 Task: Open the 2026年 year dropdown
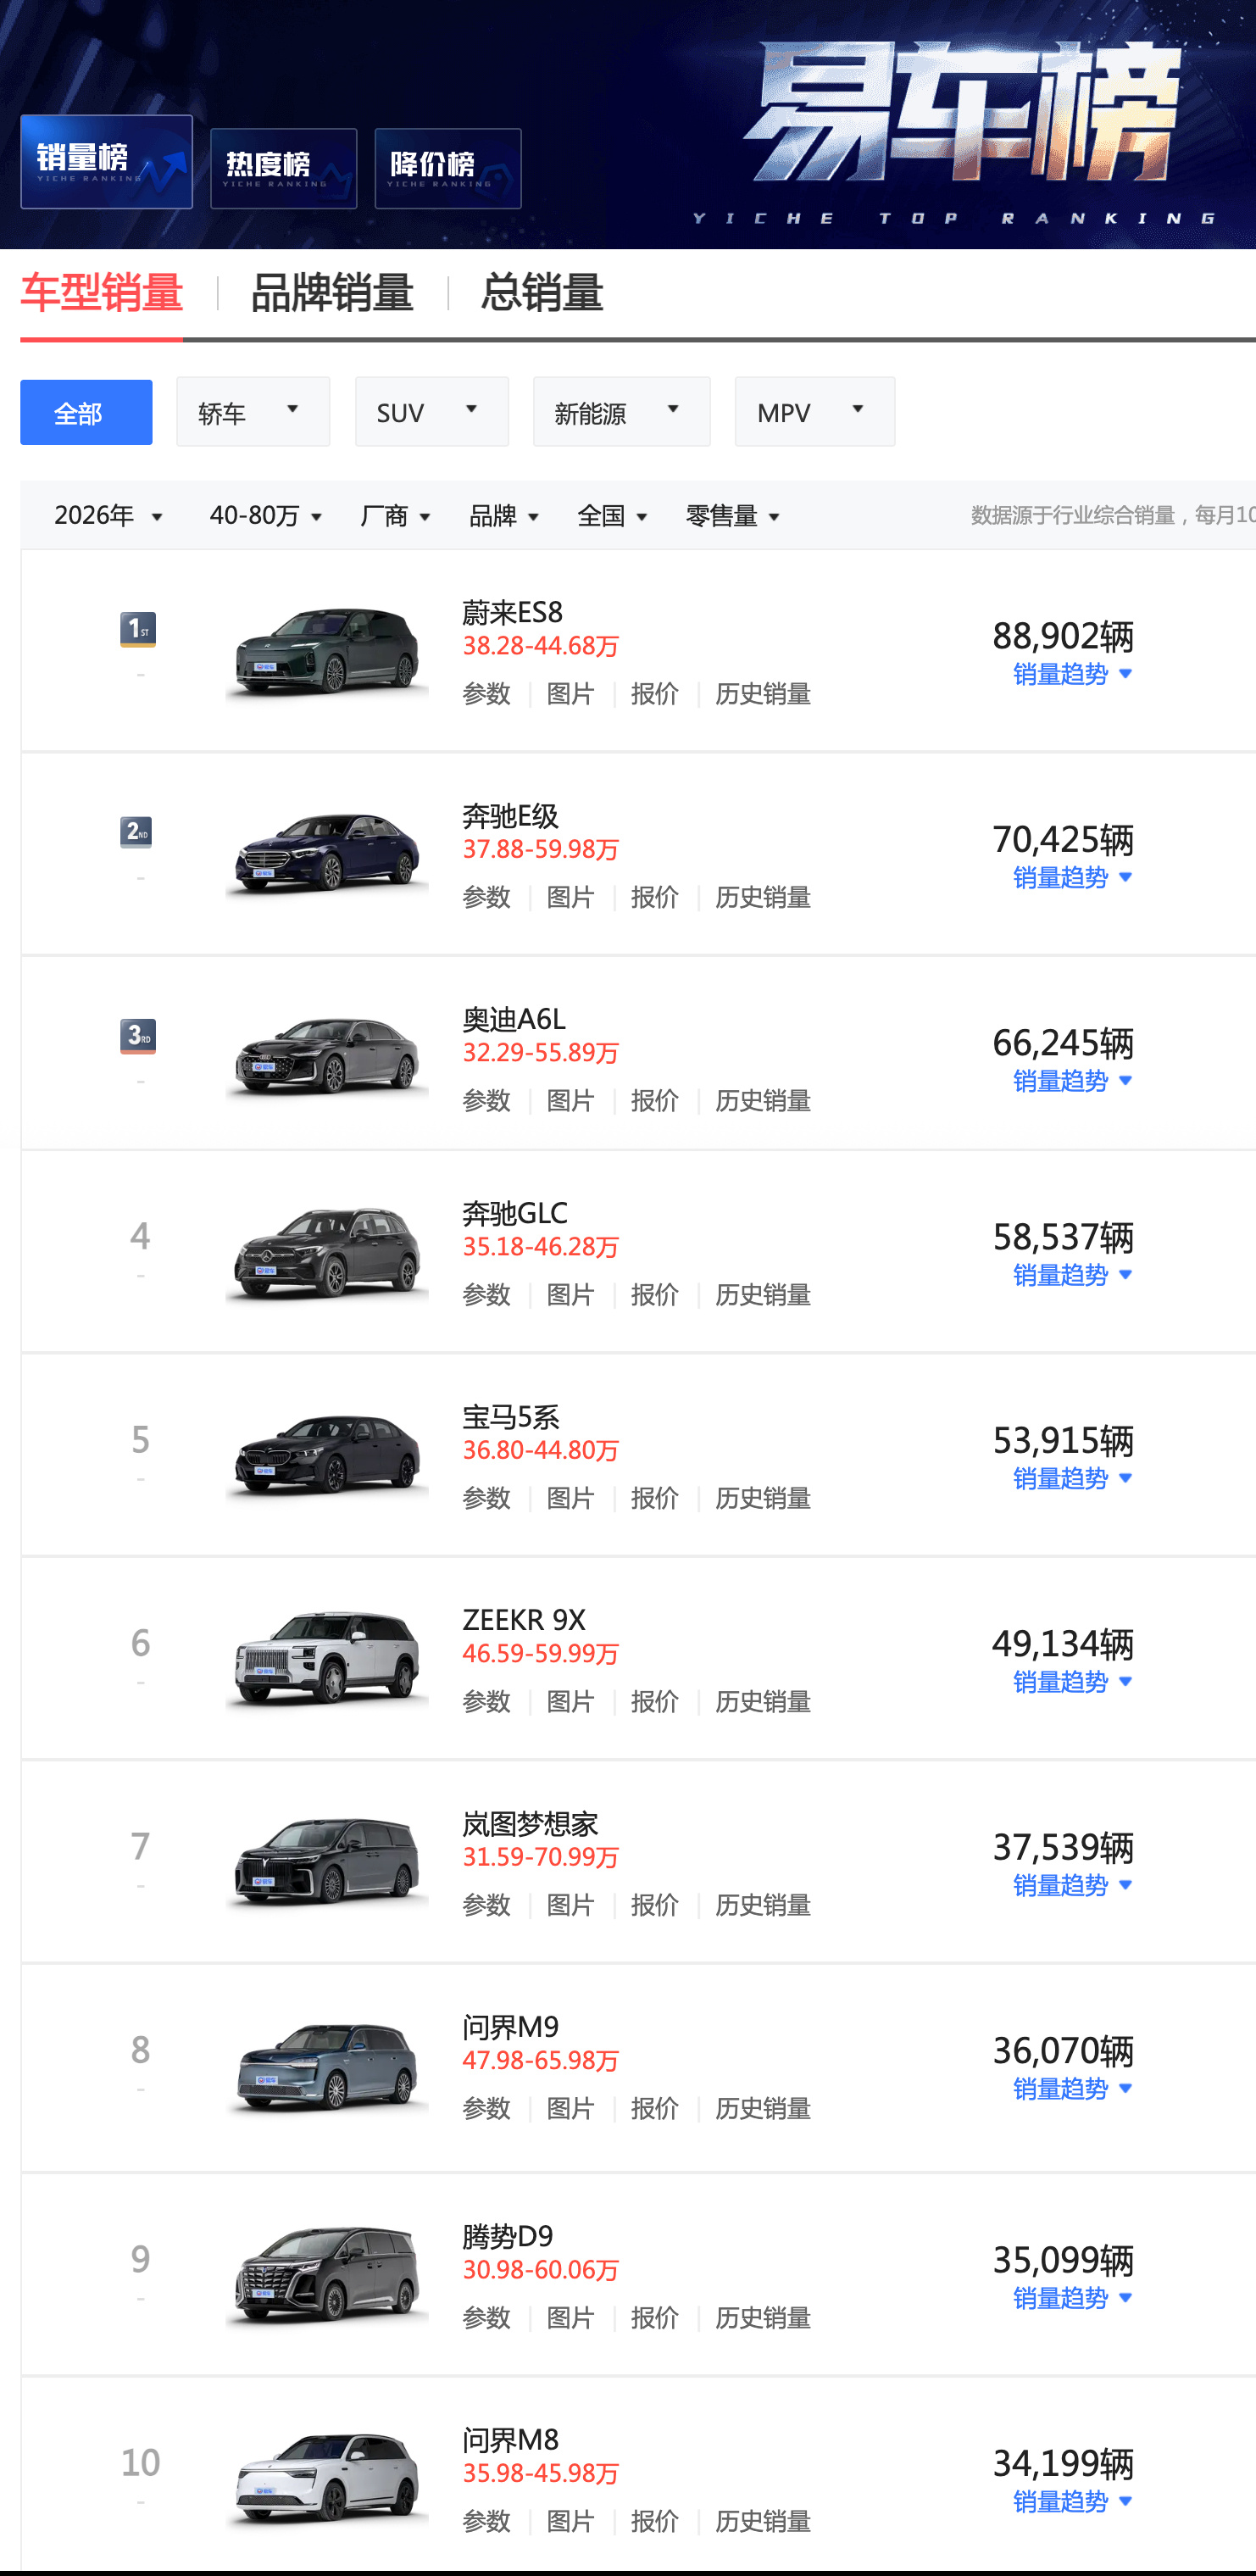[108, 516]
